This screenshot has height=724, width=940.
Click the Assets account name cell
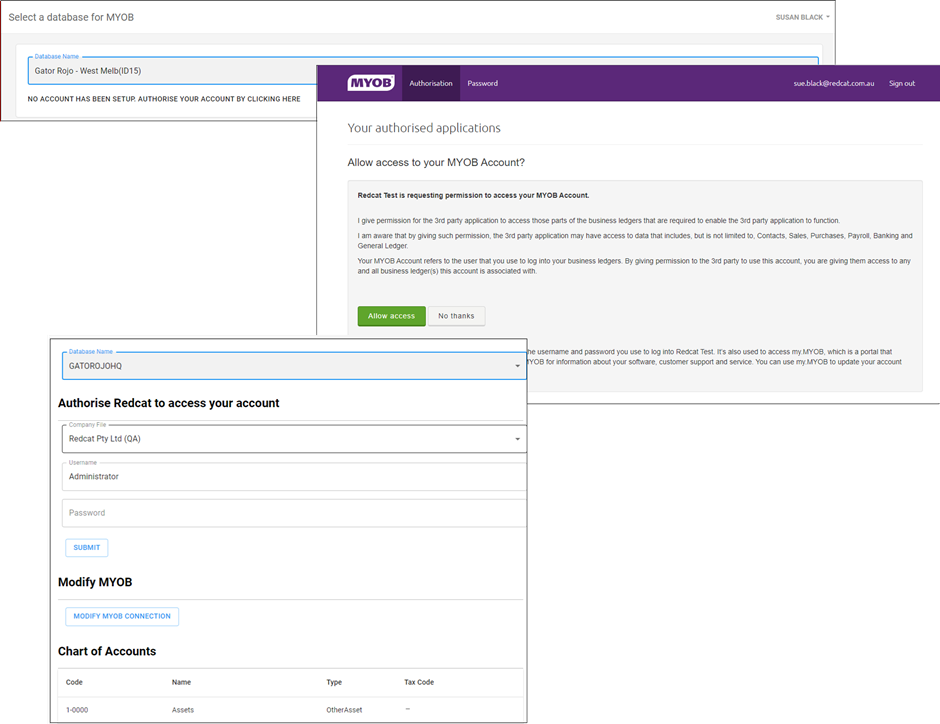click(x=183, y=710)
